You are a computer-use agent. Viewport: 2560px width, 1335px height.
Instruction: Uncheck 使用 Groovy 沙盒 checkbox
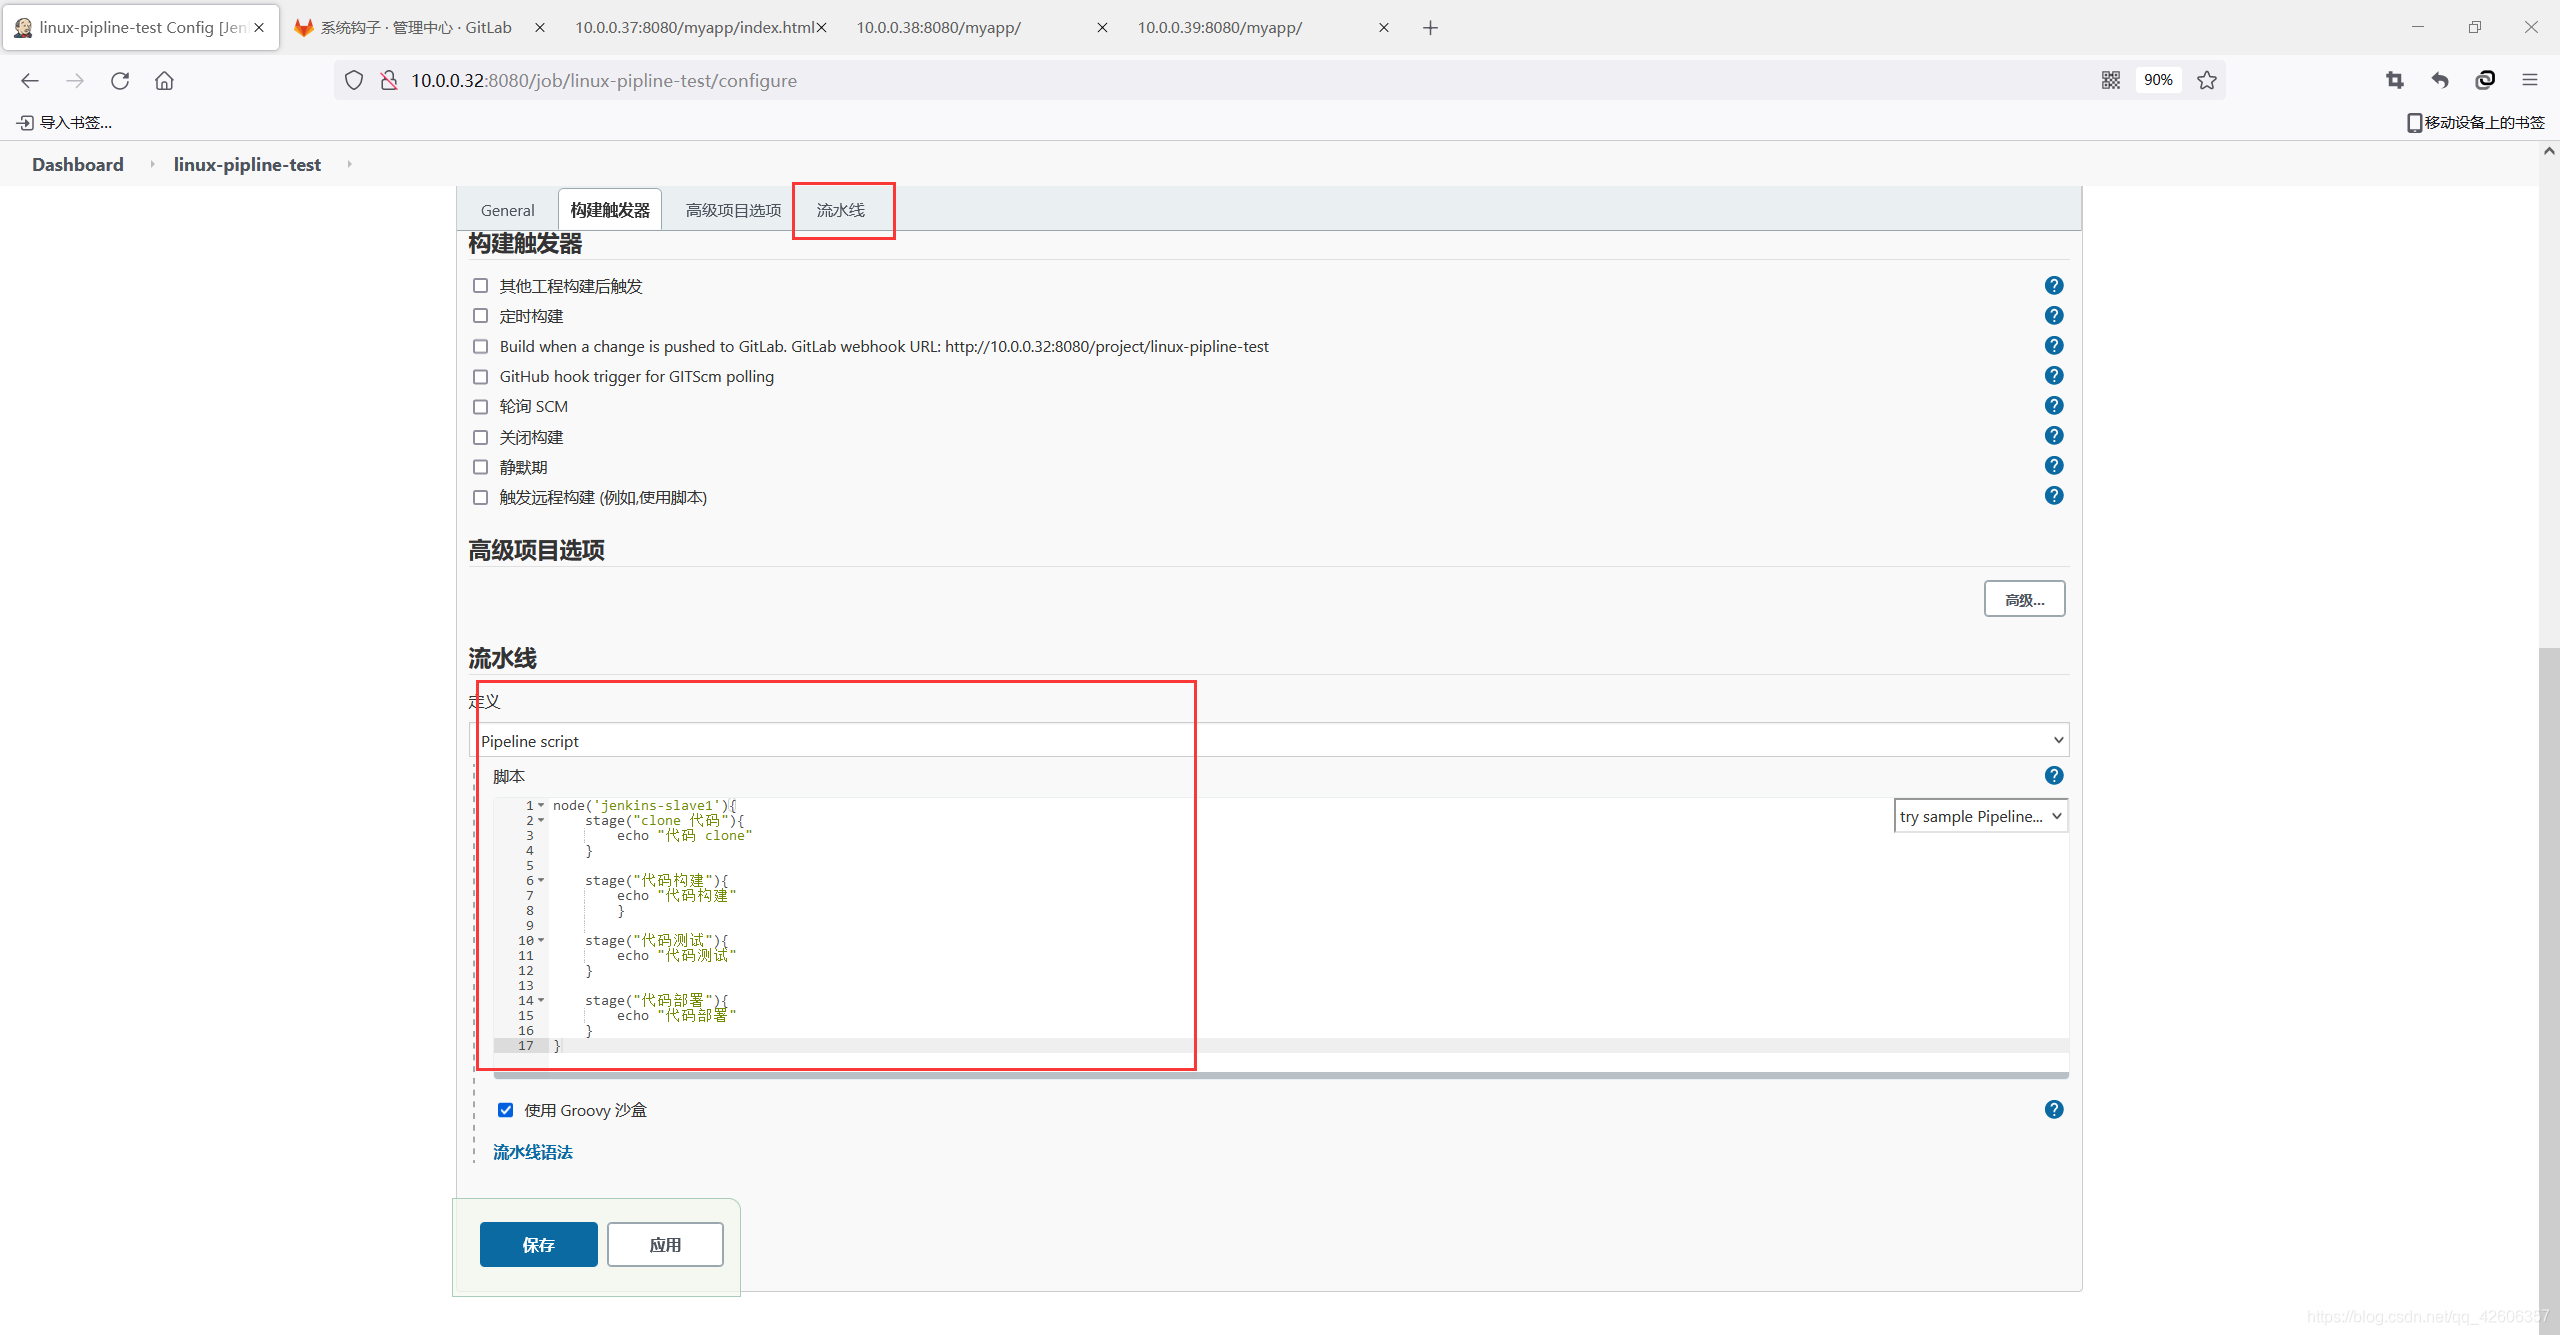click(x=505, y=1110)
